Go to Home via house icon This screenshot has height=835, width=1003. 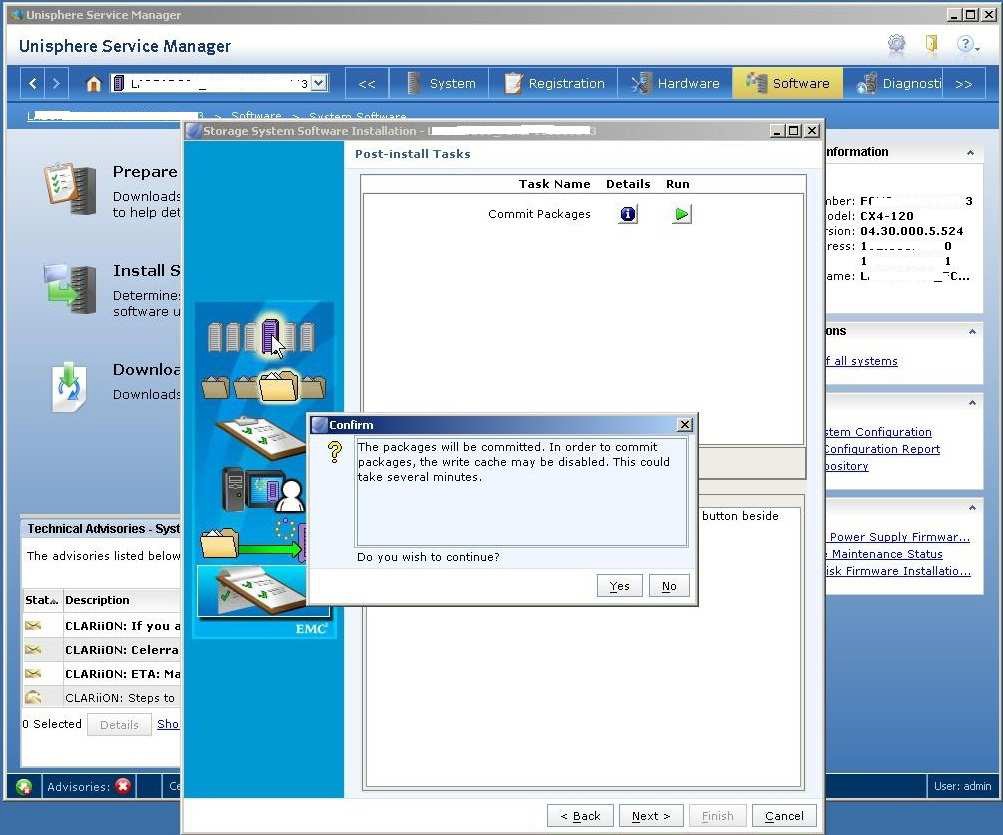pos(93,83)
